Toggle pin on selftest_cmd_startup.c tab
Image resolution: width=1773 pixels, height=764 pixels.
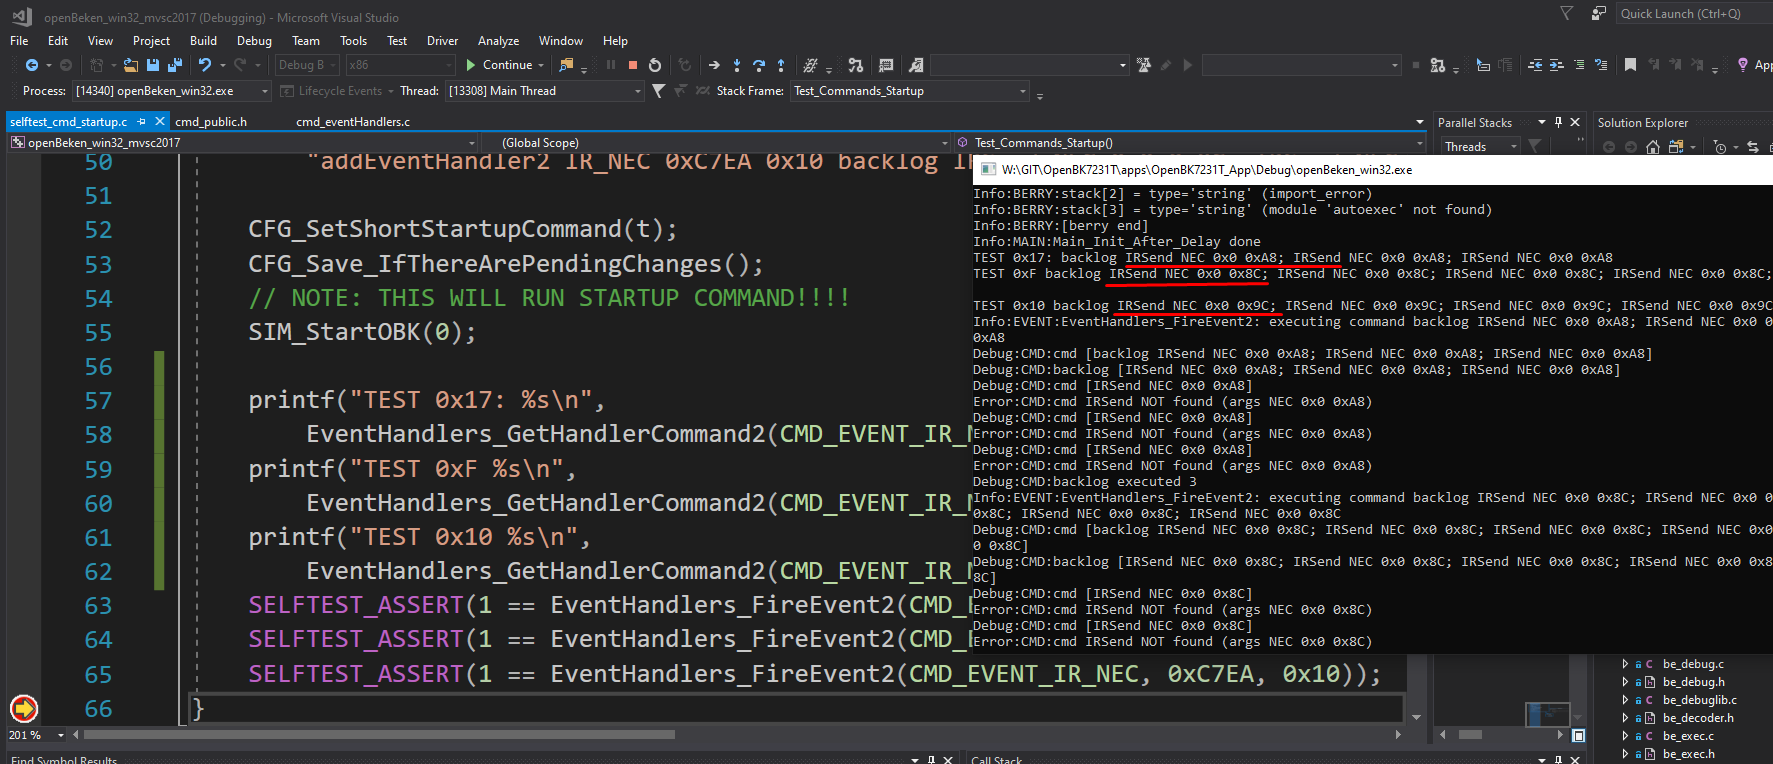(142, 122)
